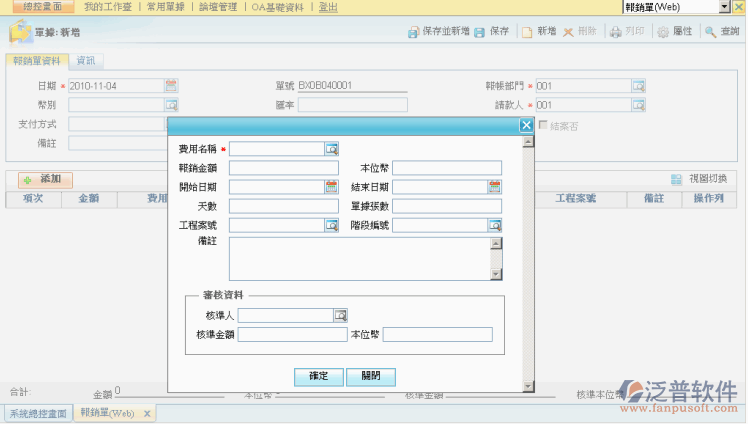Open calendar for 開始日期 field
Image resolution: width=748 pixels, height=424 pixels.
[332, 187]
